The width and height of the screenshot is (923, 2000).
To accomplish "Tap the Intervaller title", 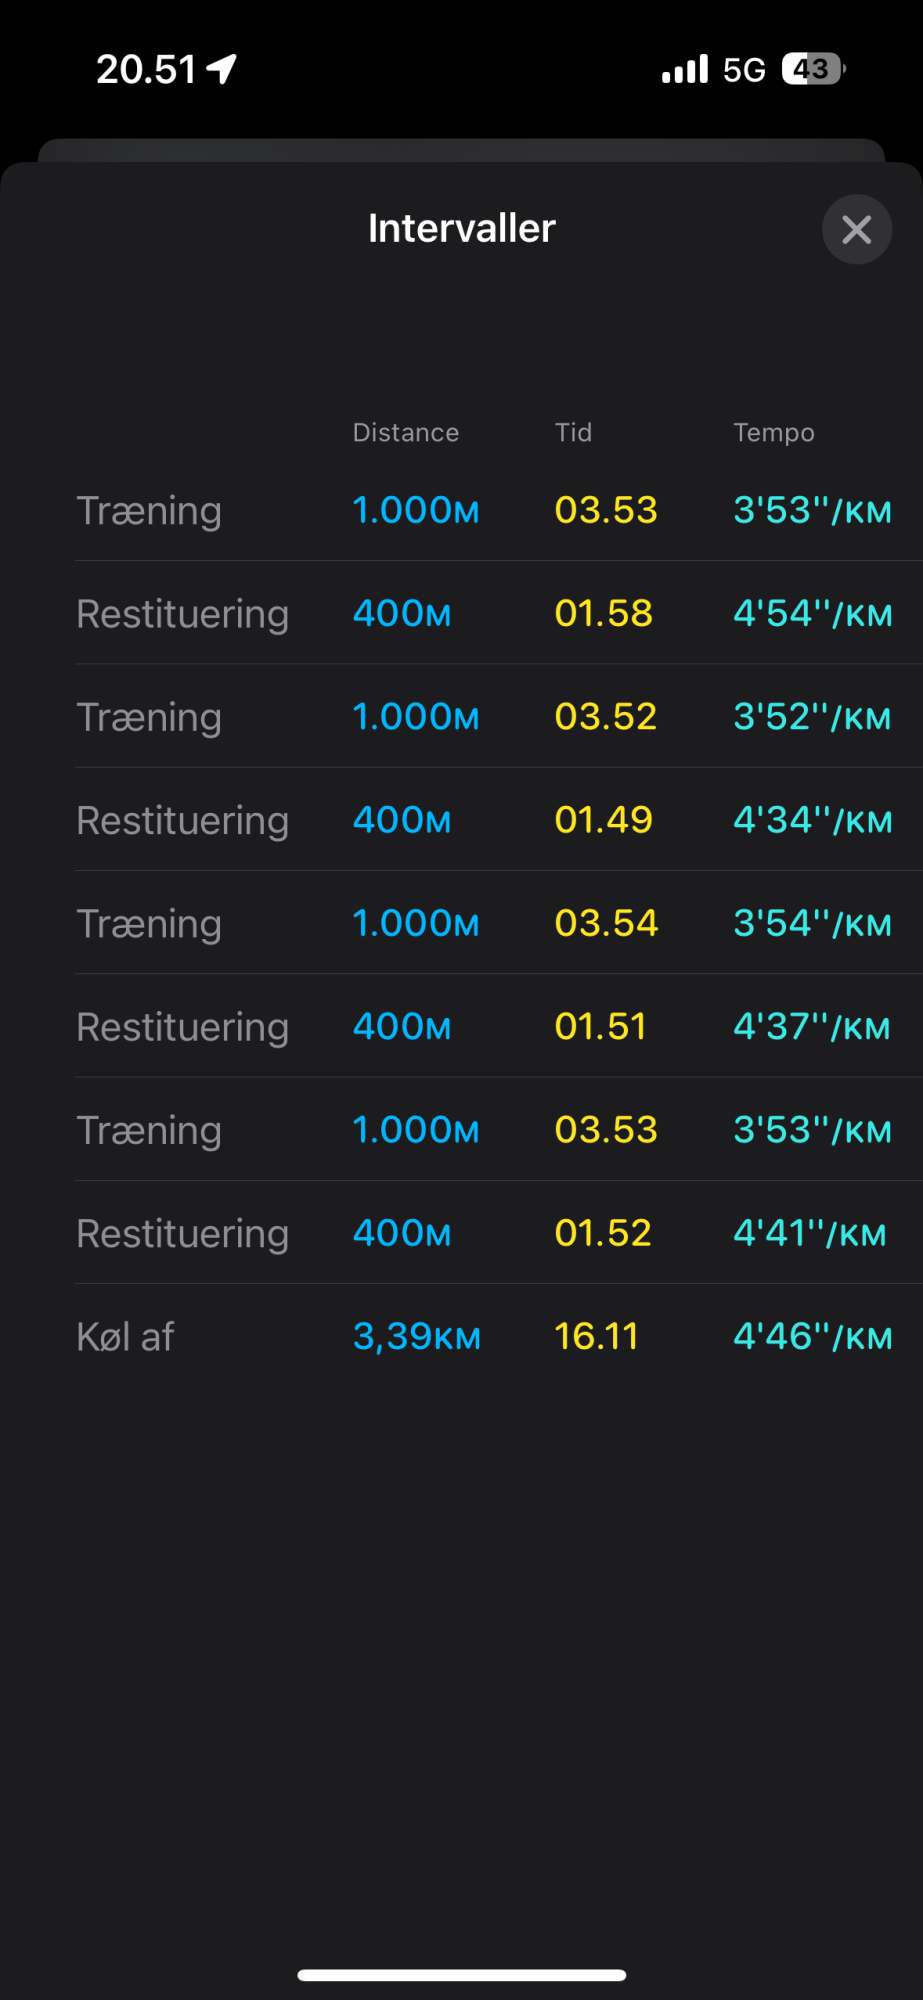I will pos(461,228).
